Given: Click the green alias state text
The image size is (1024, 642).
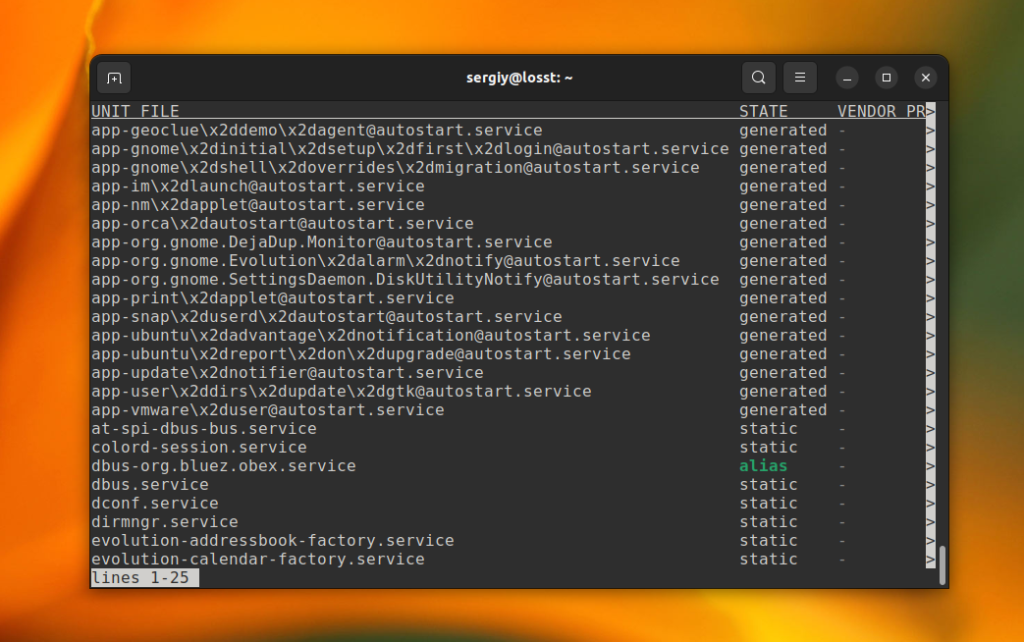Looking at the screenshot, I should pos(763,466).
